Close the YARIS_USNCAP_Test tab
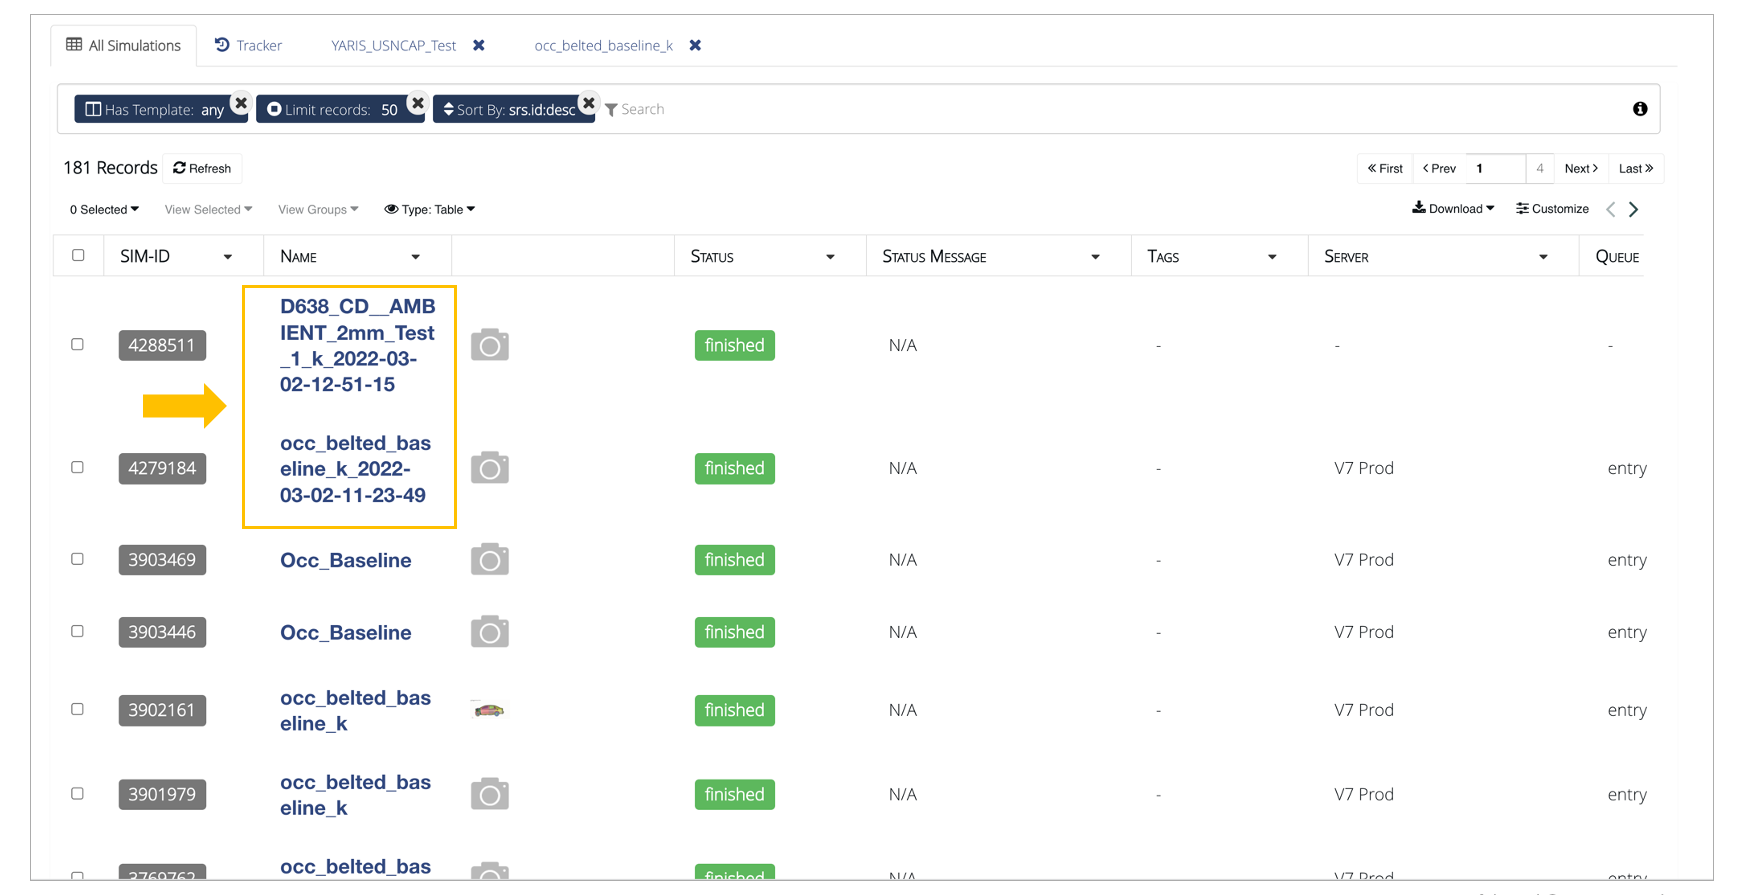 point(479,45)
